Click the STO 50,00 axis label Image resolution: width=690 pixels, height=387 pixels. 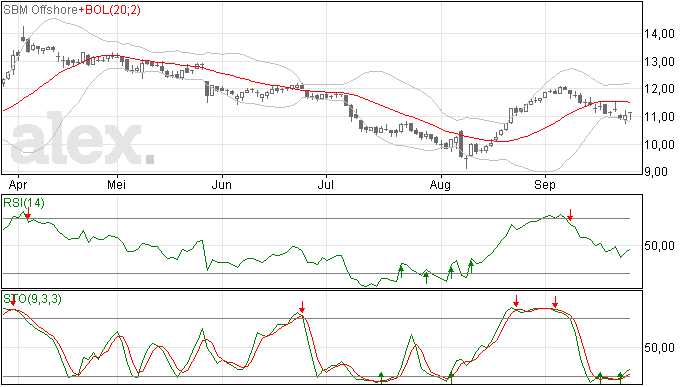pyautogui.click(x=659, y=348)
